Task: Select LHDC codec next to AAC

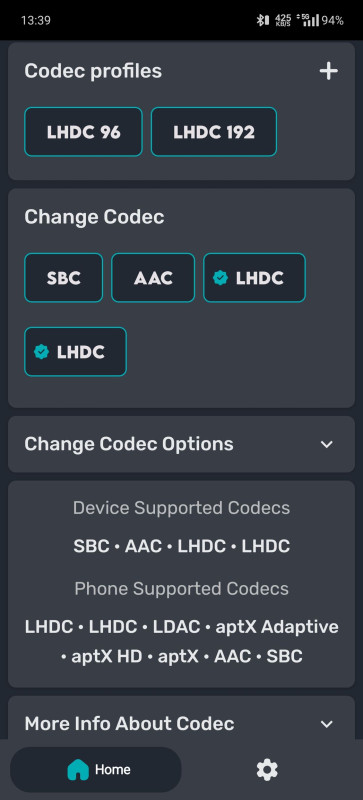Action: pos(254,278)
